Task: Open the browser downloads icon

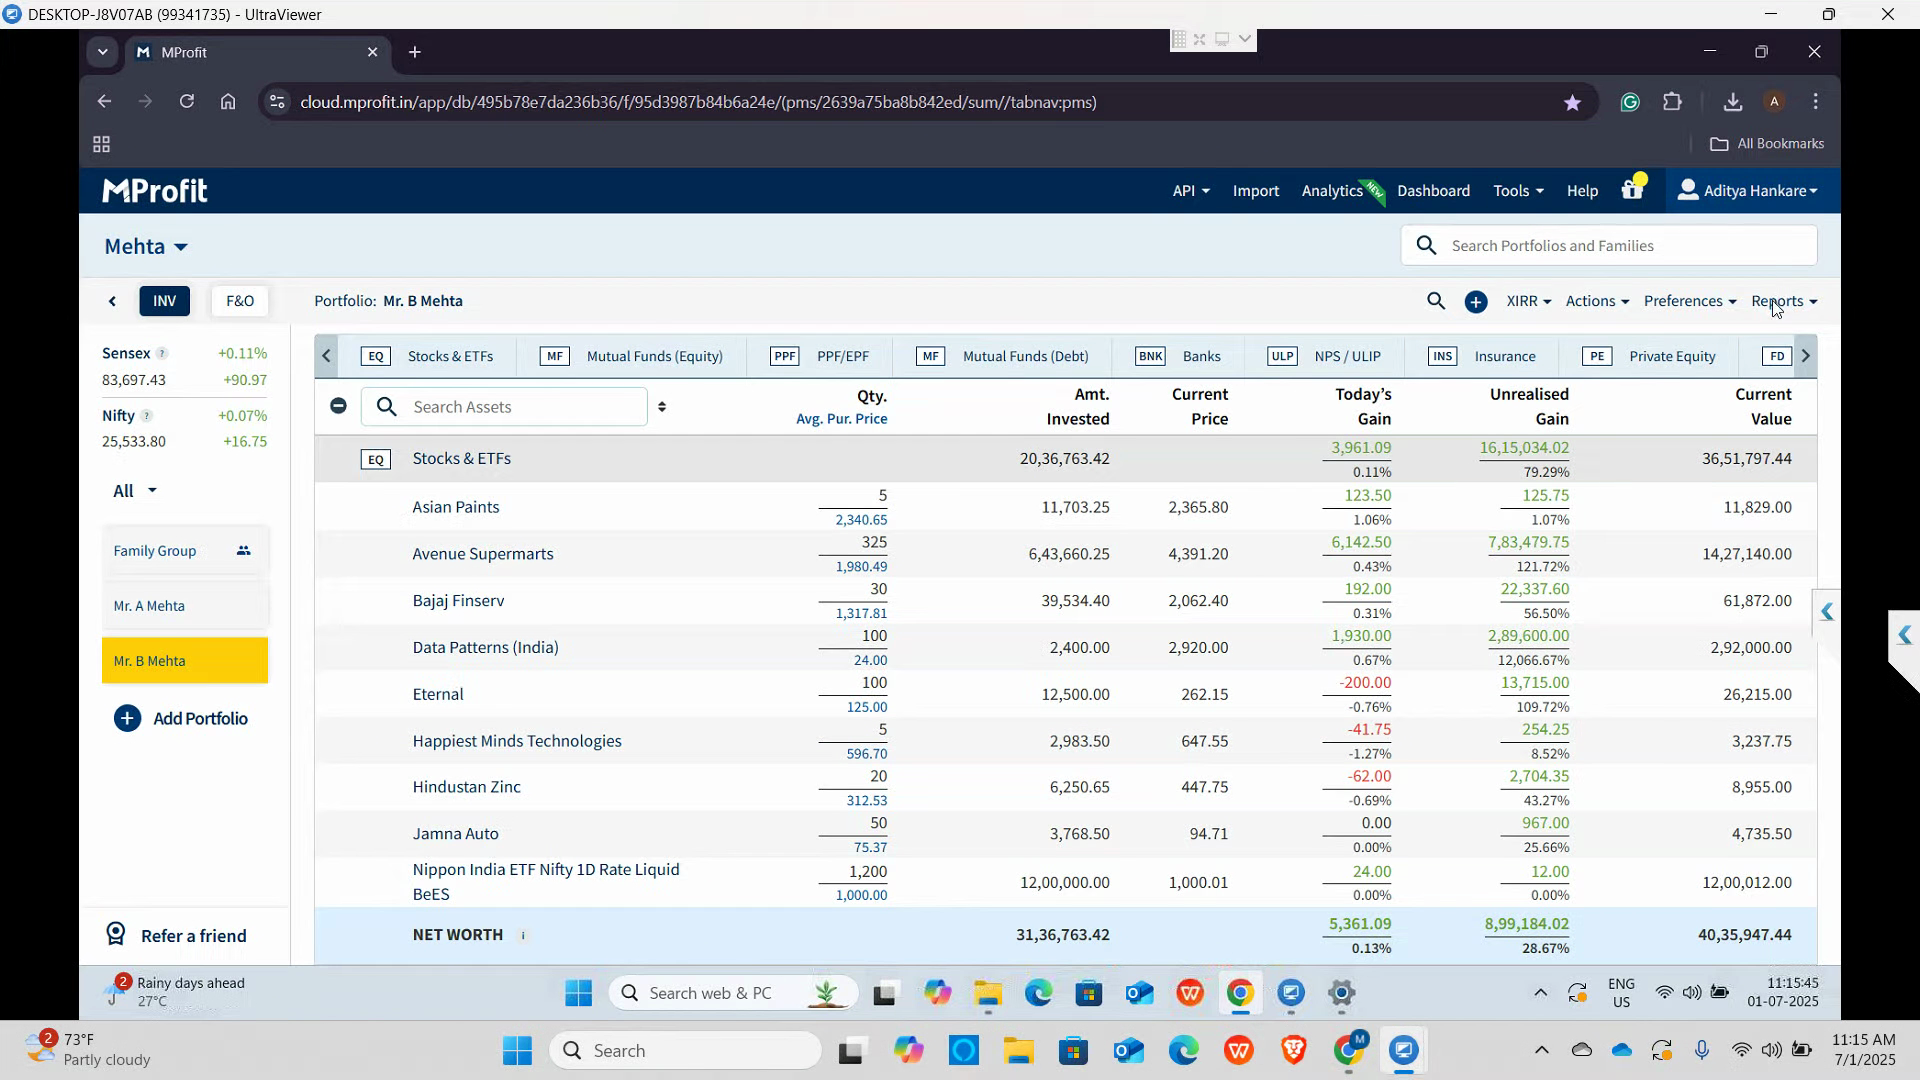Action: coord(1733,102)
